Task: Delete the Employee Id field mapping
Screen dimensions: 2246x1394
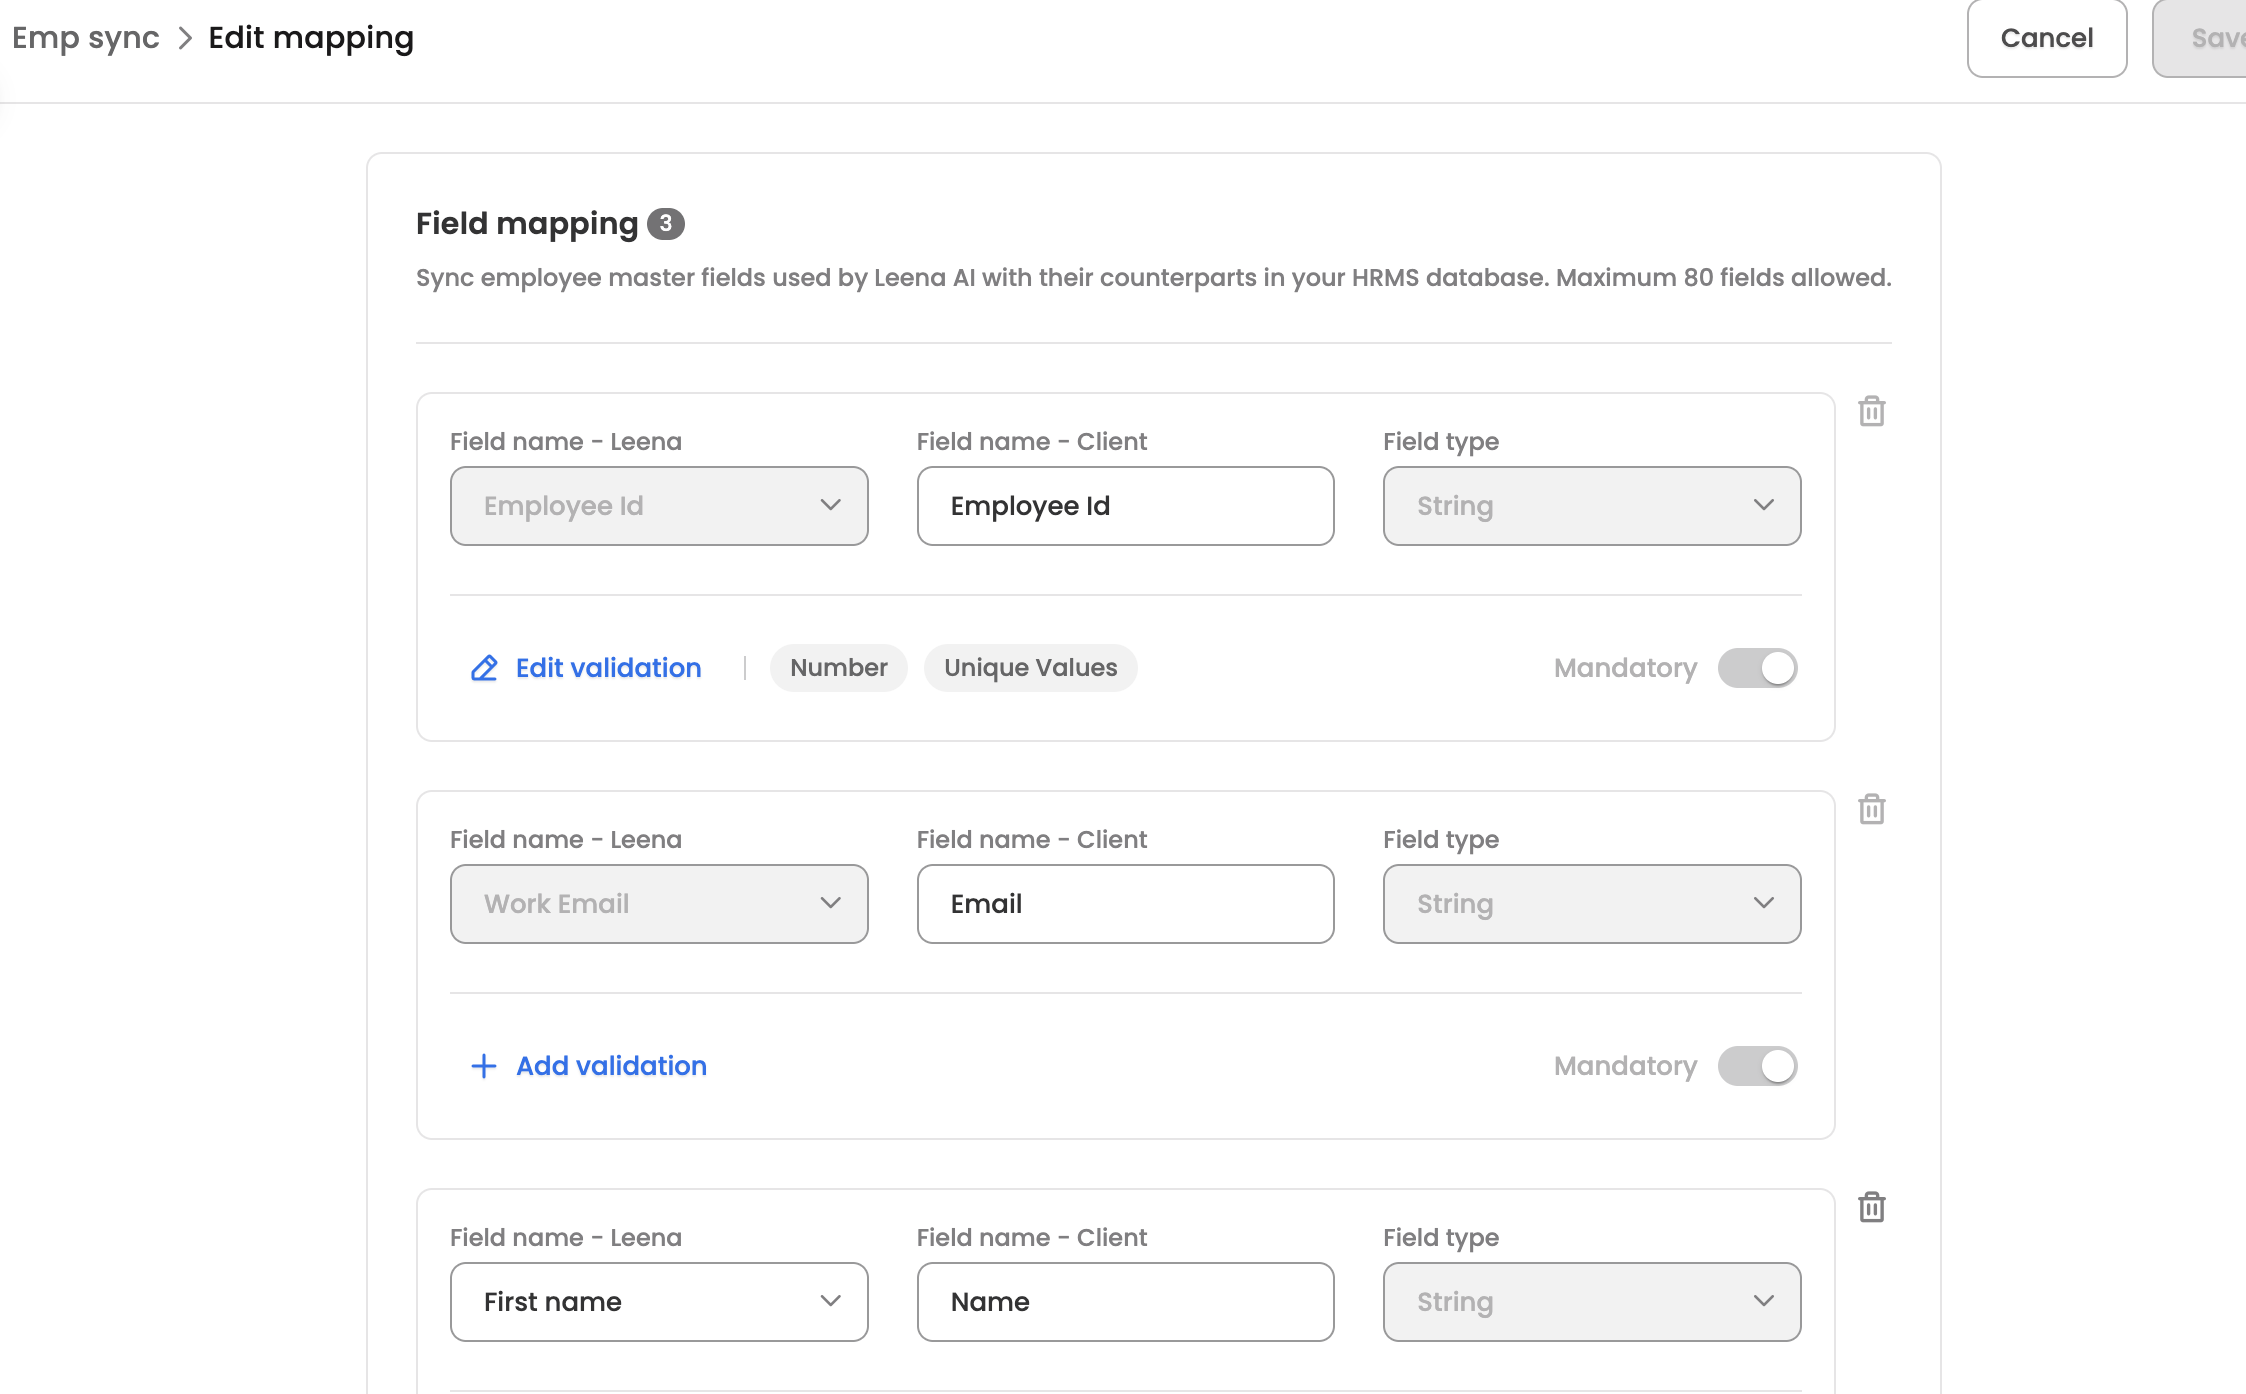Action: pyautogui.click(x=1871, y=411)
